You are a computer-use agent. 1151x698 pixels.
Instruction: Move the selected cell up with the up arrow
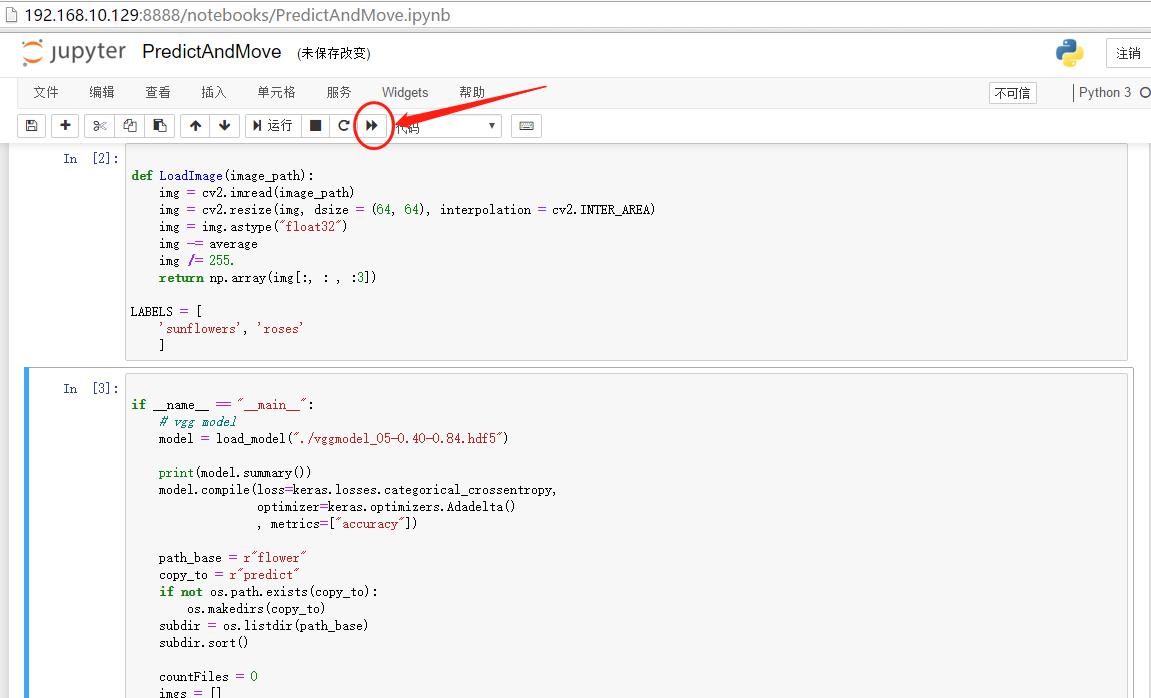(x=195, y=126)
